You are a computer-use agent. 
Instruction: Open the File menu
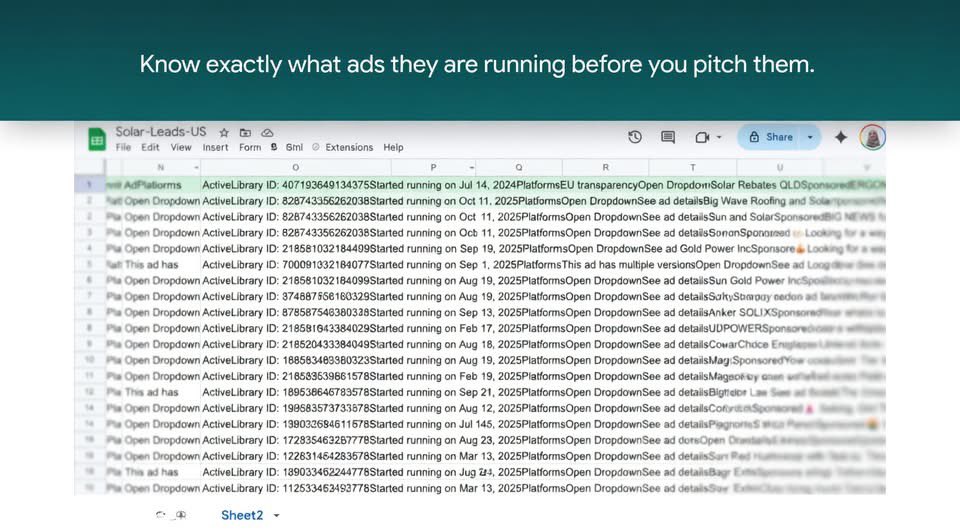pos(123,148)
